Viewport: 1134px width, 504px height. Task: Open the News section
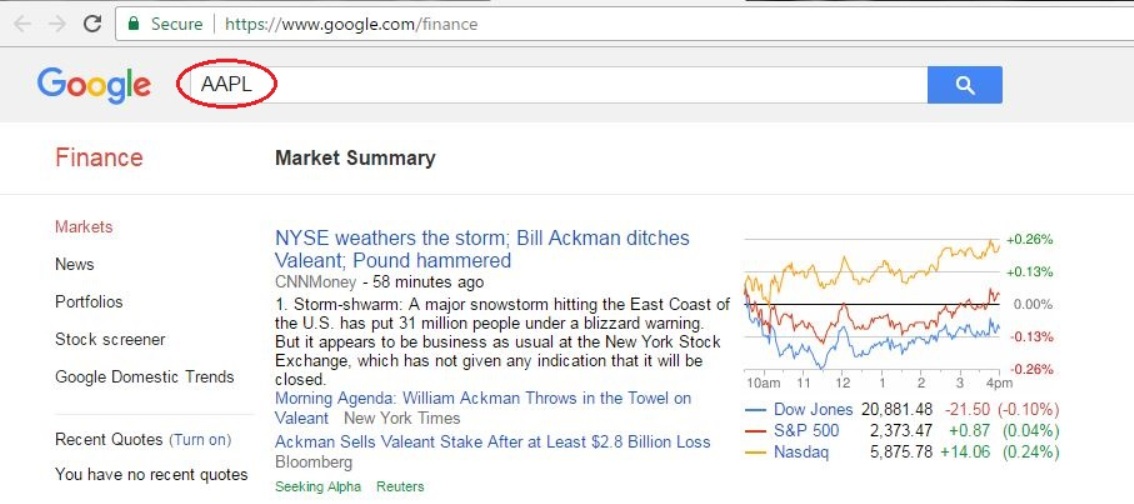[74, 265]
